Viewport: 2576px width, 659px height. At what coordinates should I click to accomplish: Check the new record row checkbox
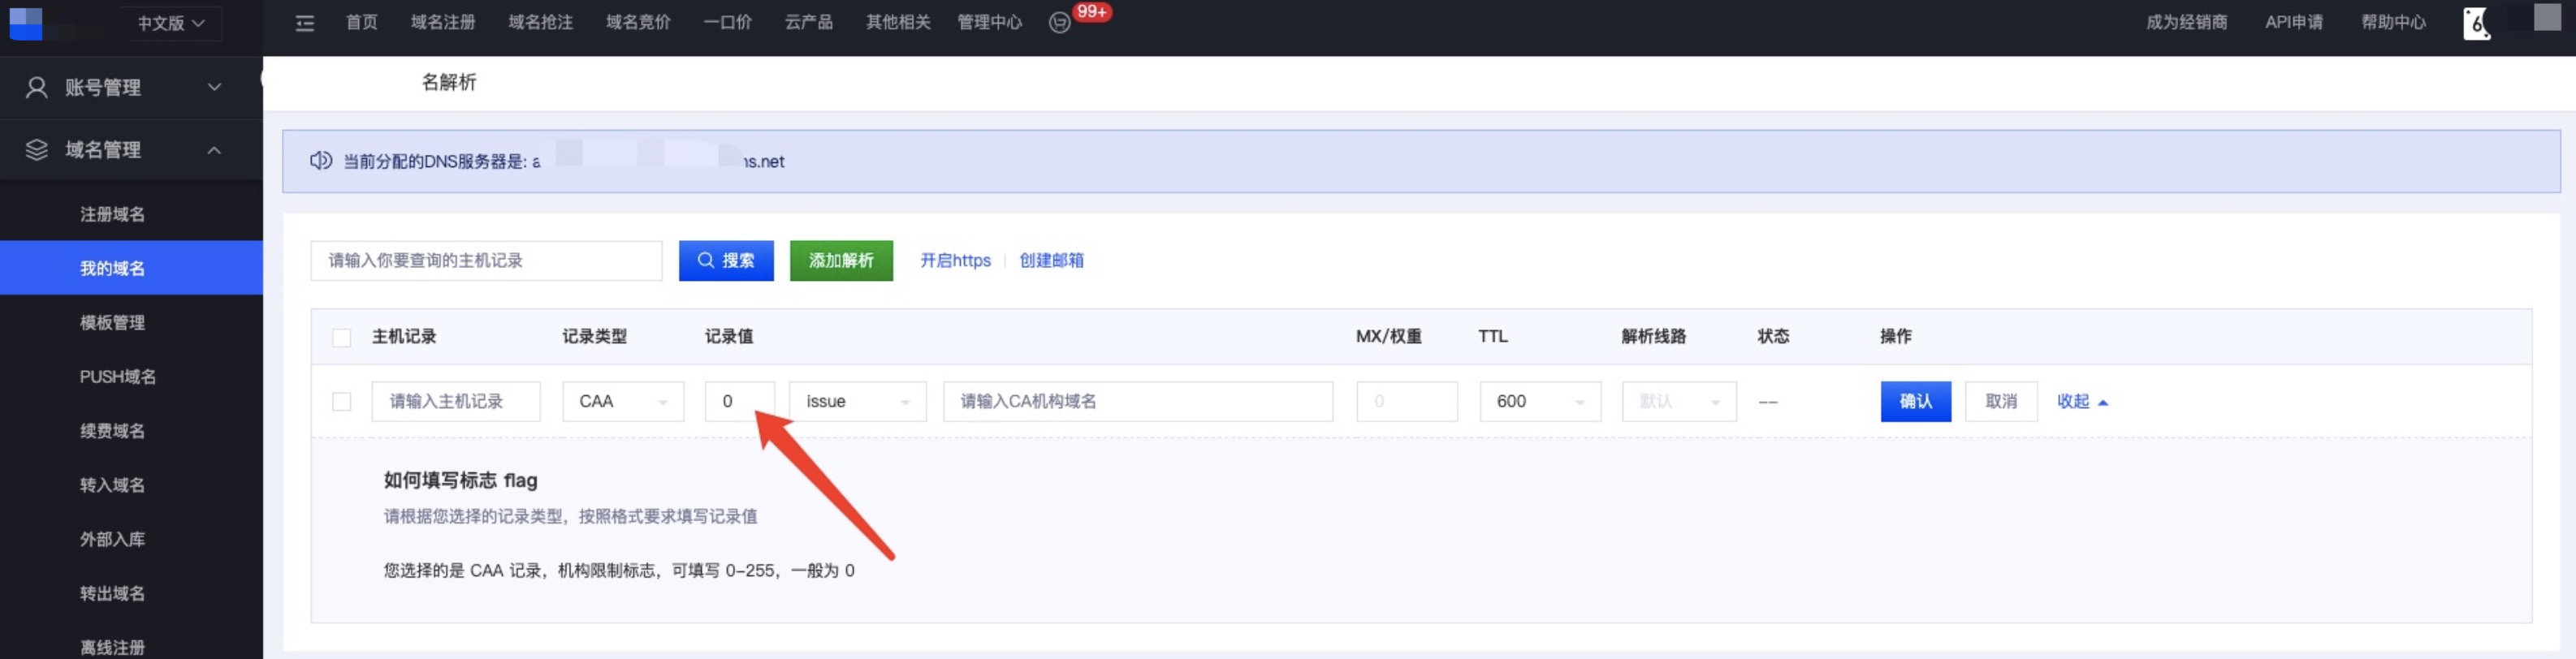(342, 402)
